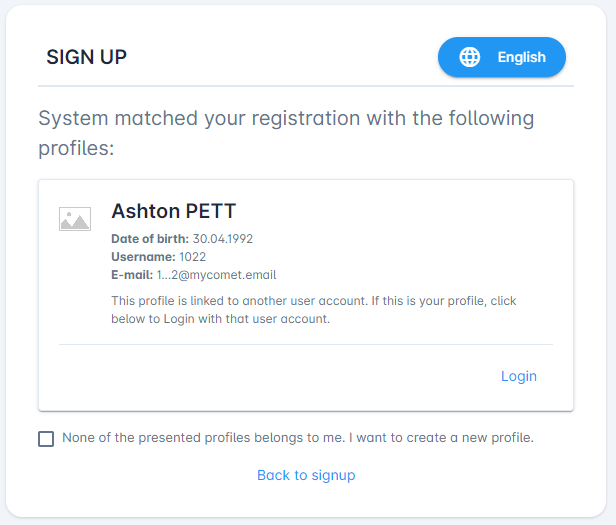Click the divider line under the SIGN UP header

click(x=306, y=86)
